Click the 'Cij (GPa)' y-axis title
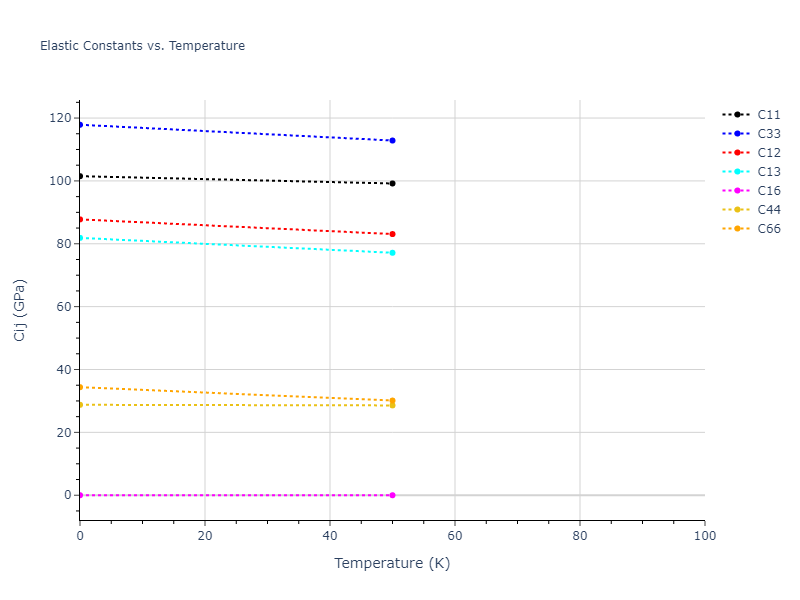This screenshot has height=600, width=800. 20,310
